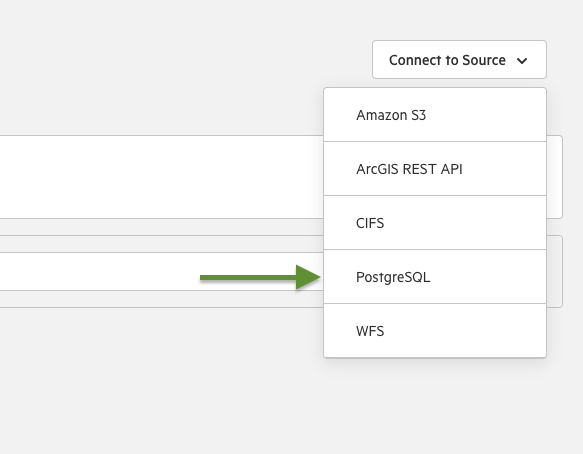This screenshot has width=583, height=454.
Task: Choose the ArcGIS REST API option
Action: click(x=435, y=169)
